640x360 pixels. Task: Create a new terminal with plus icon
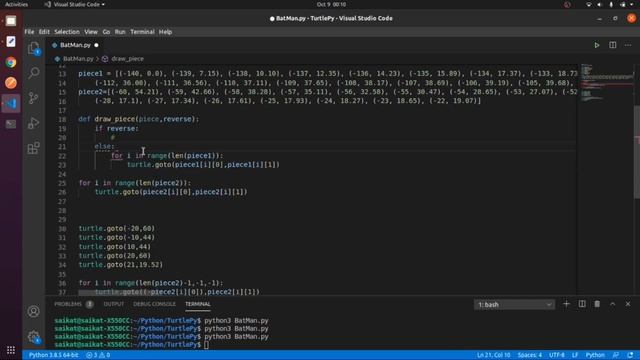click(566, 304)
